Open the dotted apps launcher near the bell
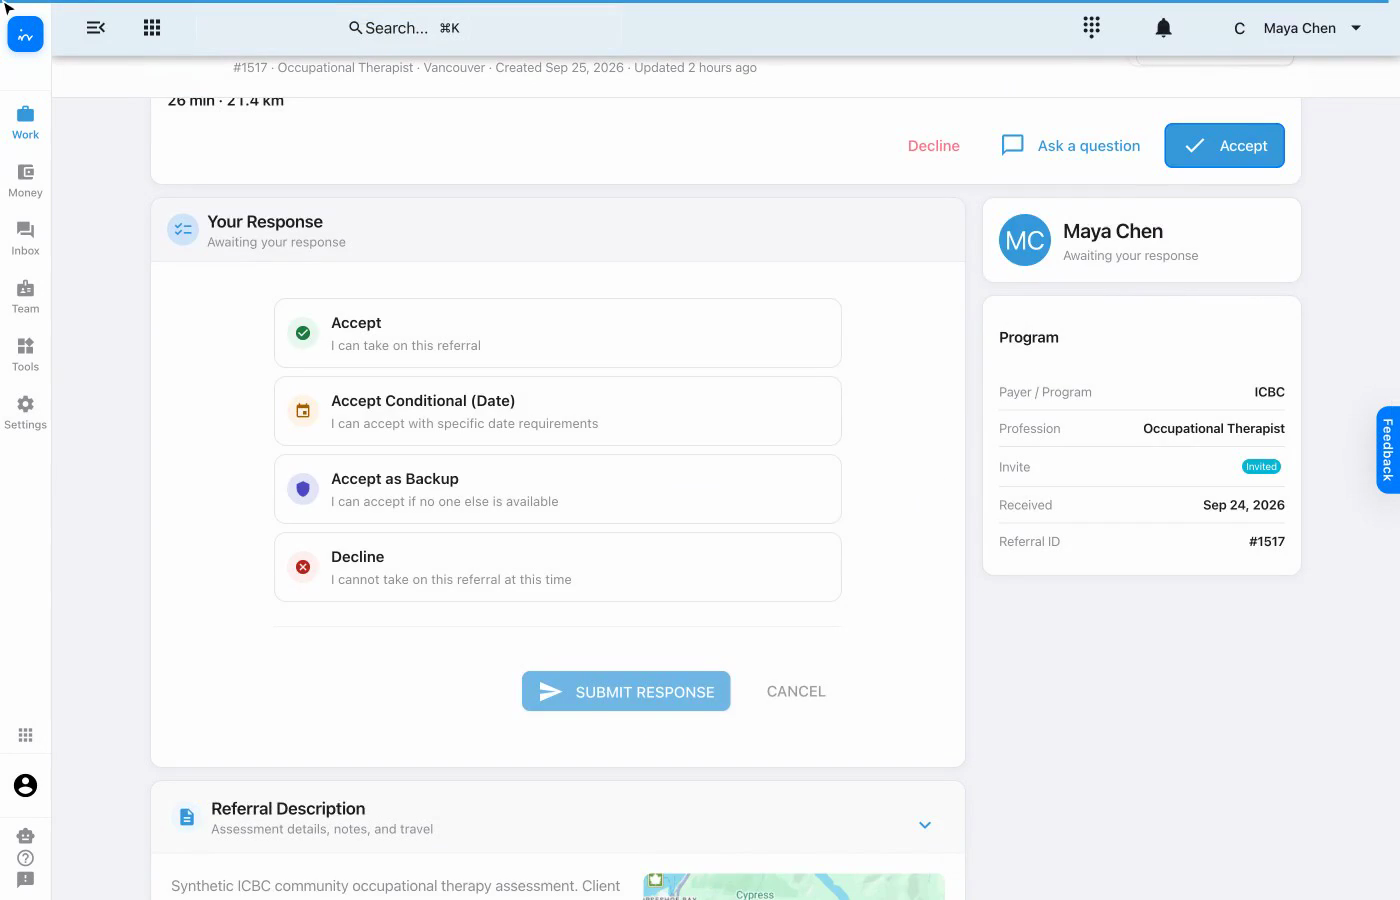 (1091, 28)
